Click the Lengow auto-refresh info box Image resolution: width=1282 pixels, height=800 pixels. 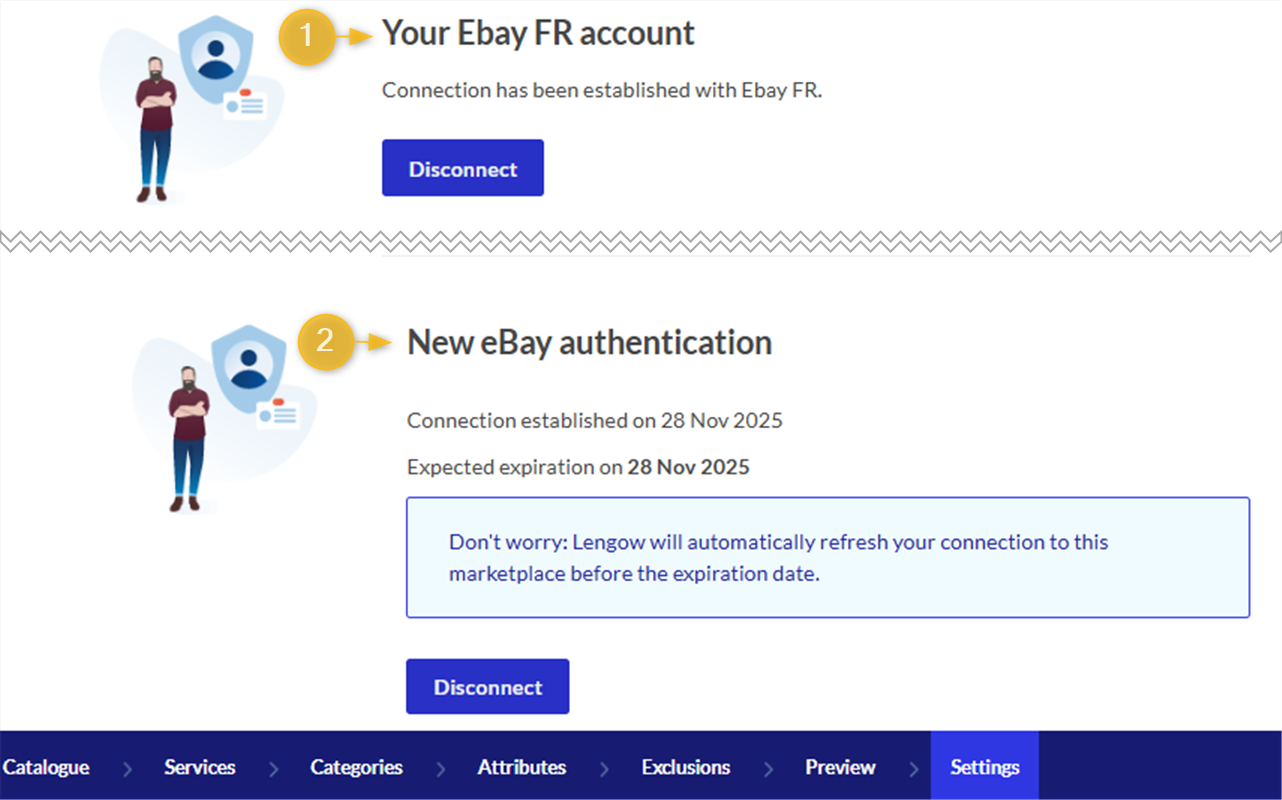827,557
